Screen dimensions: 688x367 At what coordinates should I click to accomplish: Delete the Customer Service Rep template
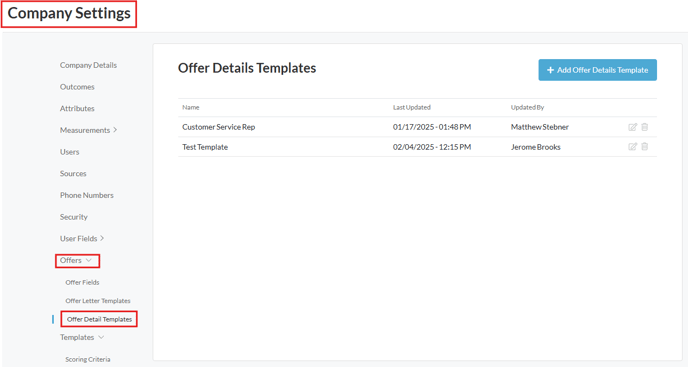(x=645, y=127)
